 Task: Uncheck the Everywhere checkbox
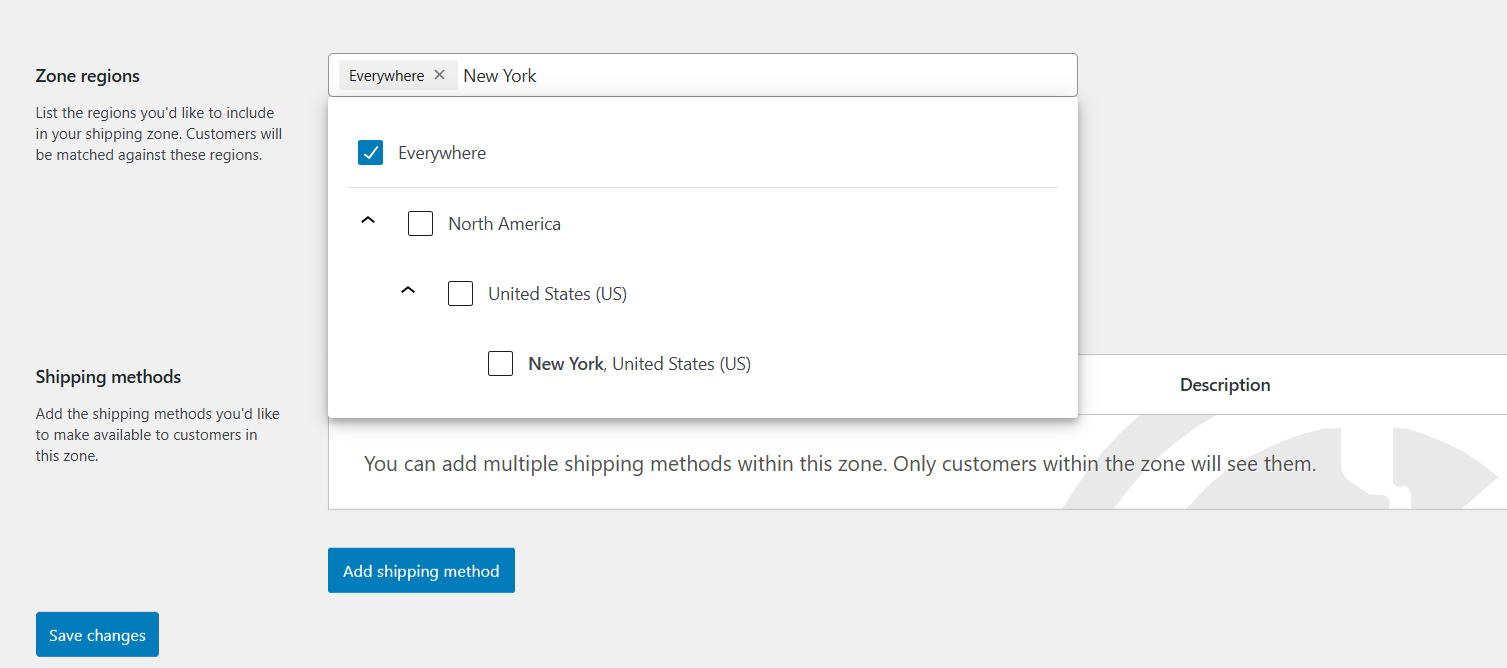tap(370, 152)
